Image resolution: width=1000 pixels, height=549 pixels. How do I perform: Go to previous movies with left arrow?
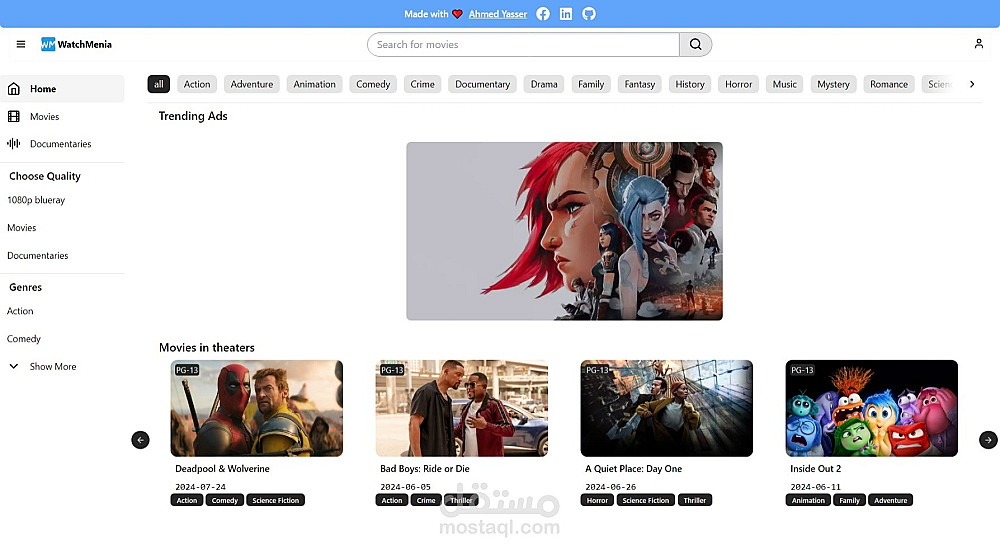140,440
